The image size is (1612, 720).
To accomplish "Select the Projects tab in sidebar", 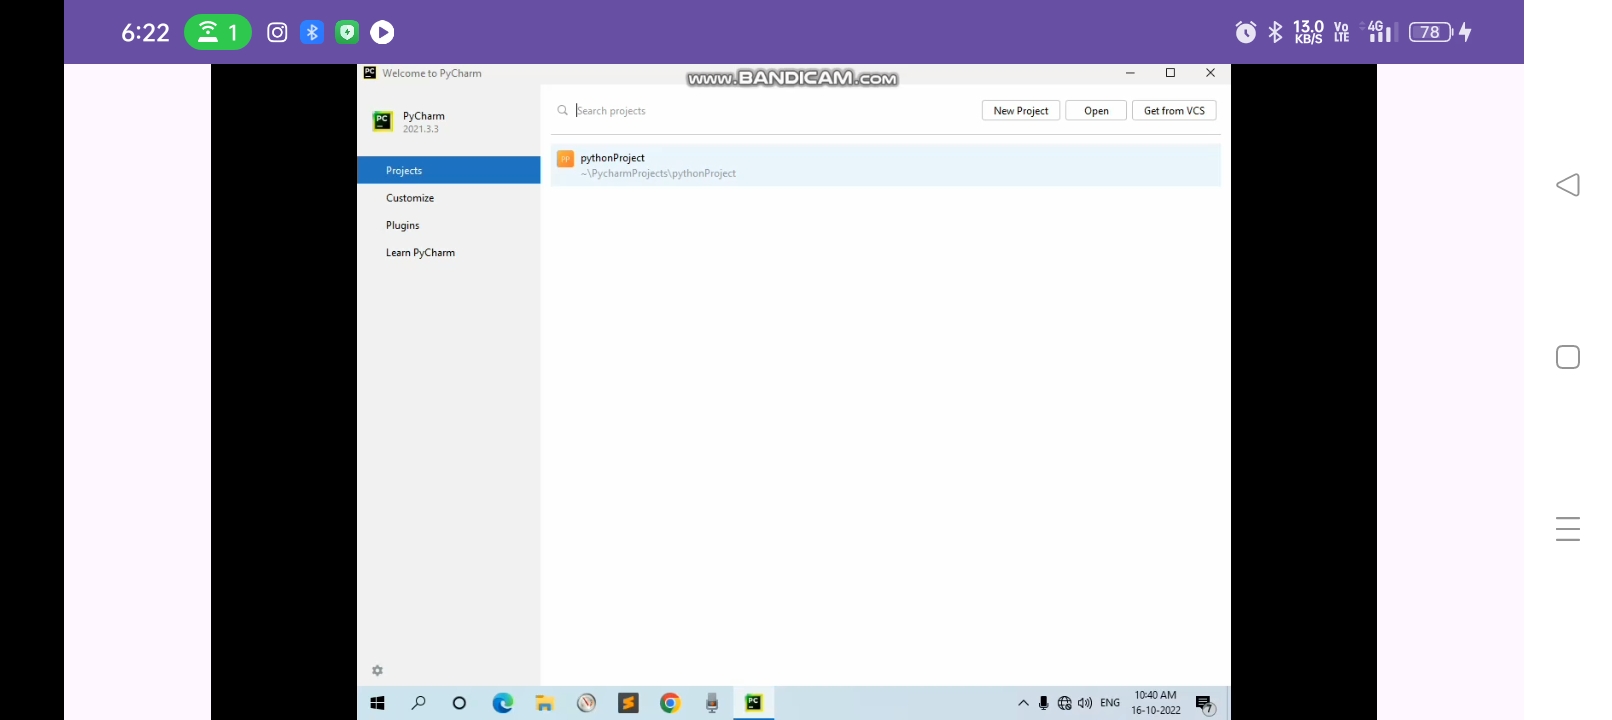I will pos(449,170).
